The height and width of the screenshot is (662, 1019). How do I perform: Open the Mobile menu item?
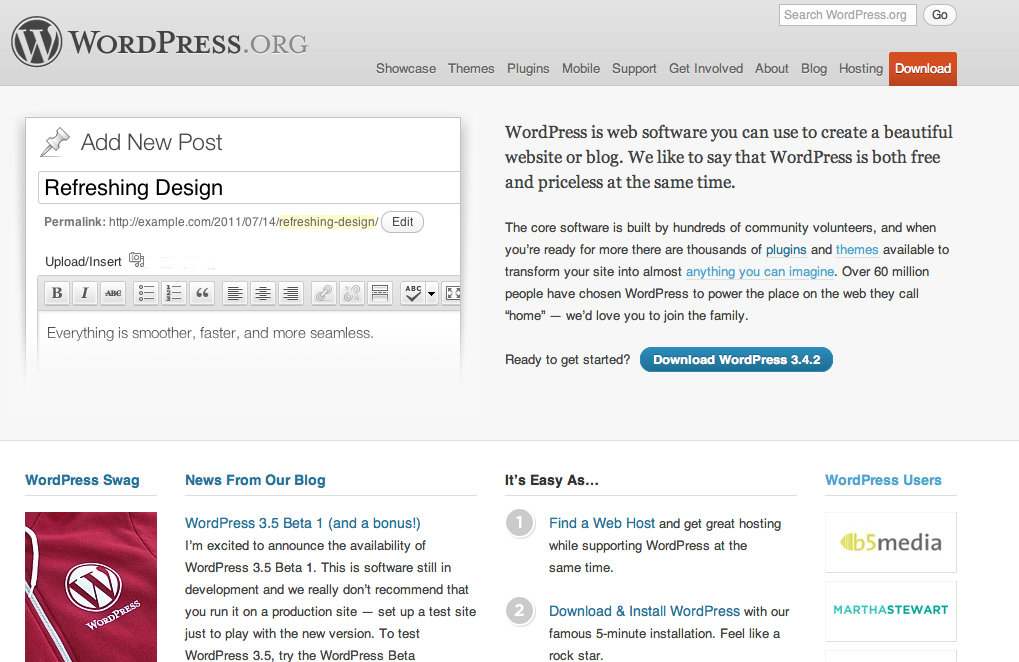(581, 68)
